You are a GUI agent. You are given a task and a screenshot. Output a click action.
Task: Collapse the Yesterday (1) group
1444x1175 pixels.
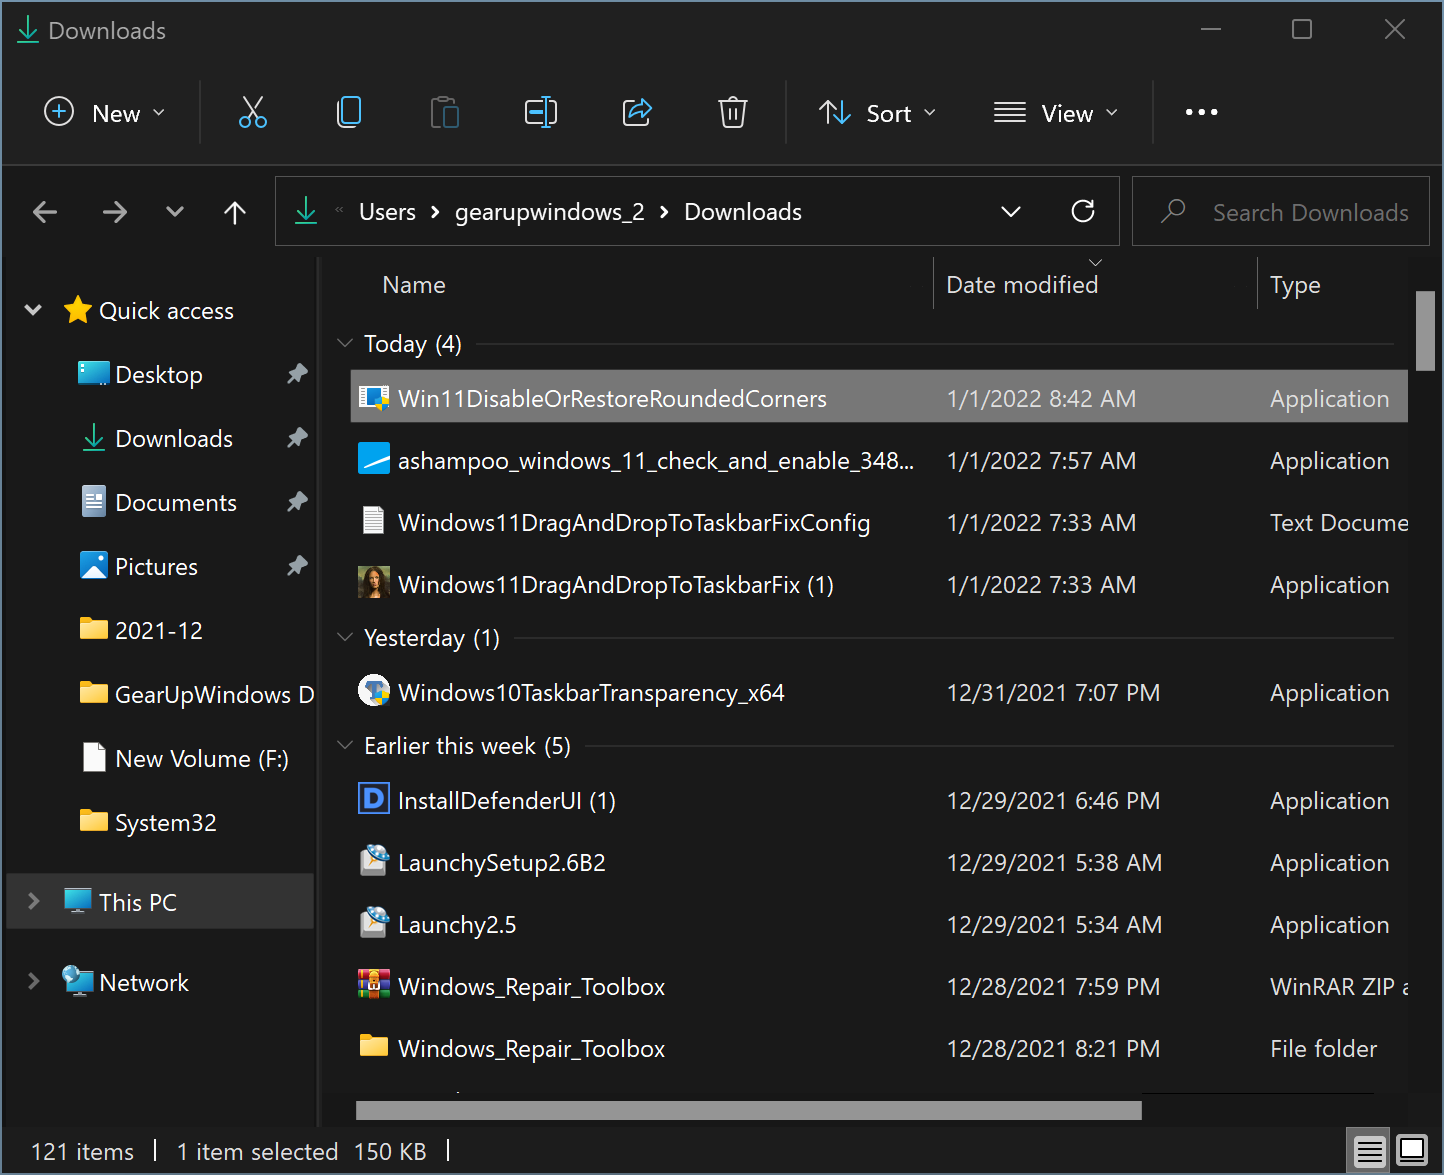[345, 637]
